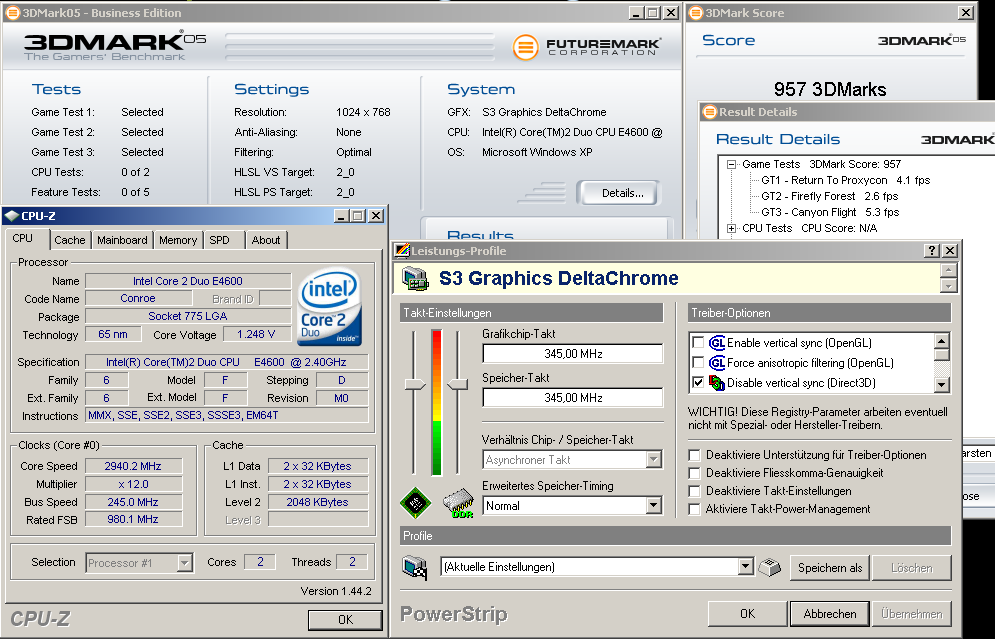Image resolution: width=995 pixels, height=639 pixels.
Task: Switch to the Cache tab in CPU-Z
Action: 70,240
